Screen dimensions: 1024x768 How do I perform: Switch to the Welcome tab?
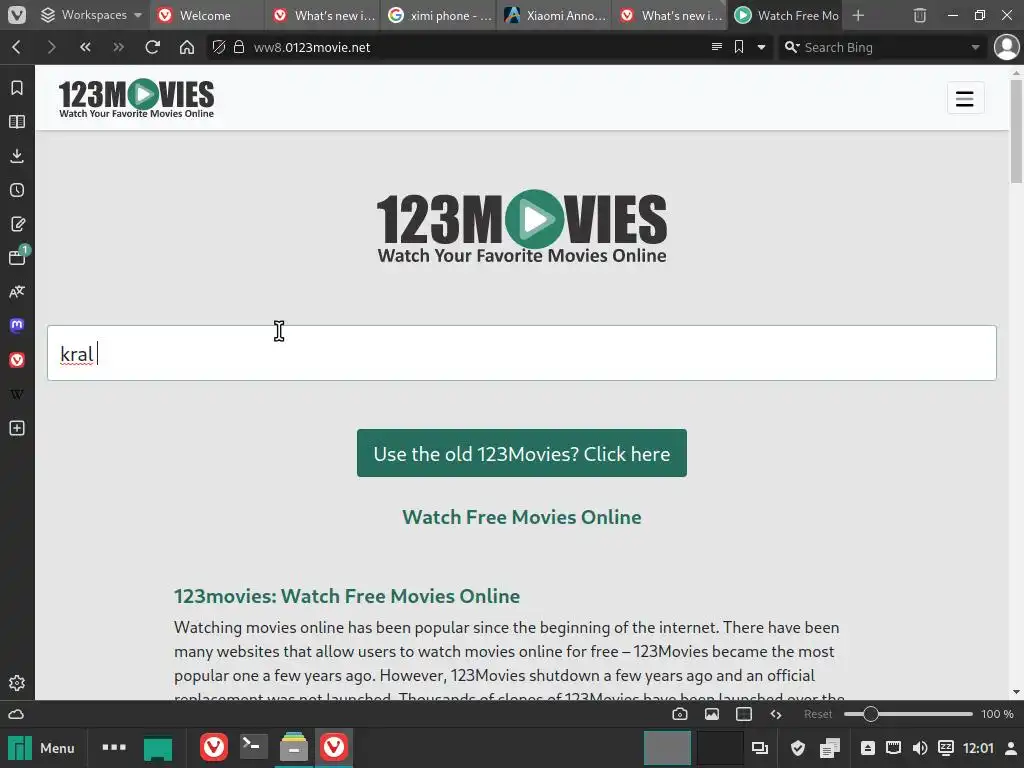[x=208, y=15]
